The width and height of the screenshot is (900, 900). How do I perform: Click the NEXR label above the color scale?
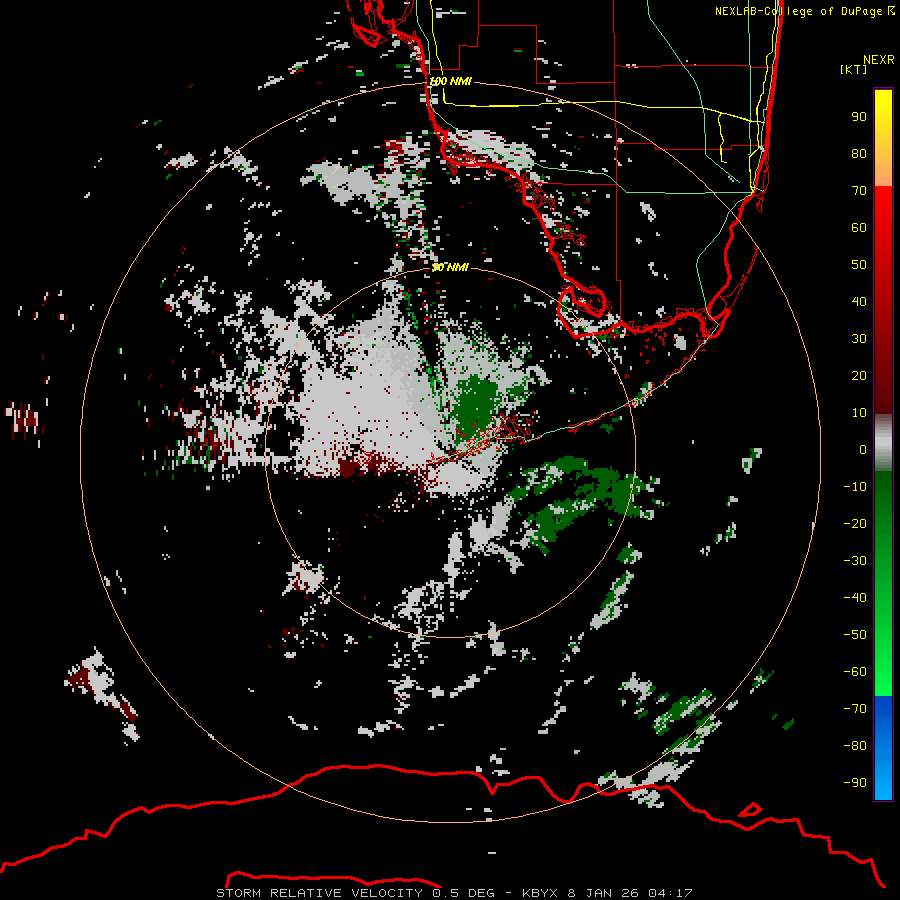879,59
